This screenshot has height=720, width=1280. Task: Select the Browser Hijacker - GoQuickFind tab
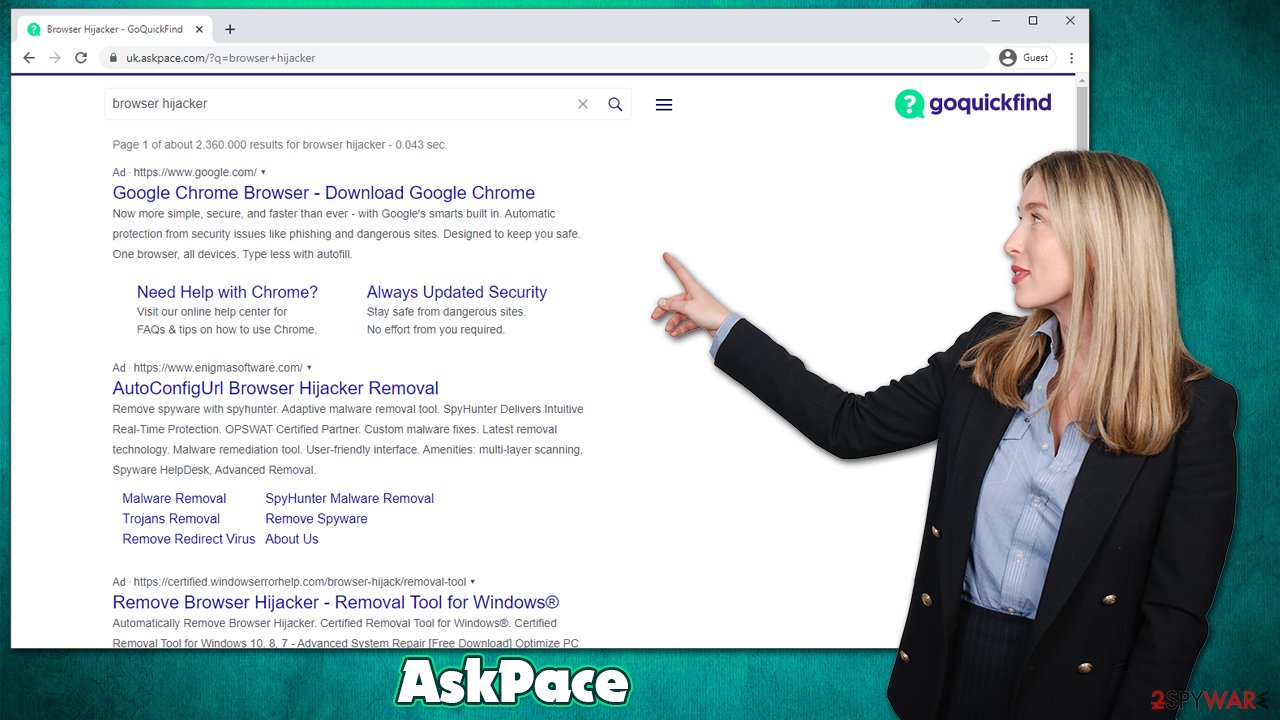(114, 29)
